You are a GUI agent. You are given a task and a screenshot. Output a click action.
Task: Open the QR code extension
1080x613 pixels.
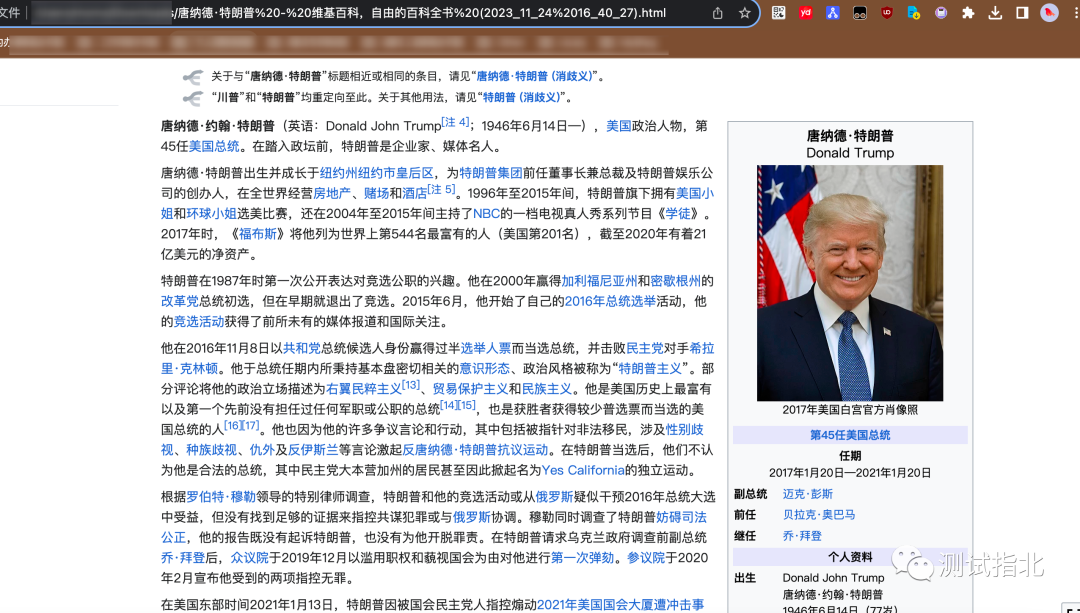[779, 13]
